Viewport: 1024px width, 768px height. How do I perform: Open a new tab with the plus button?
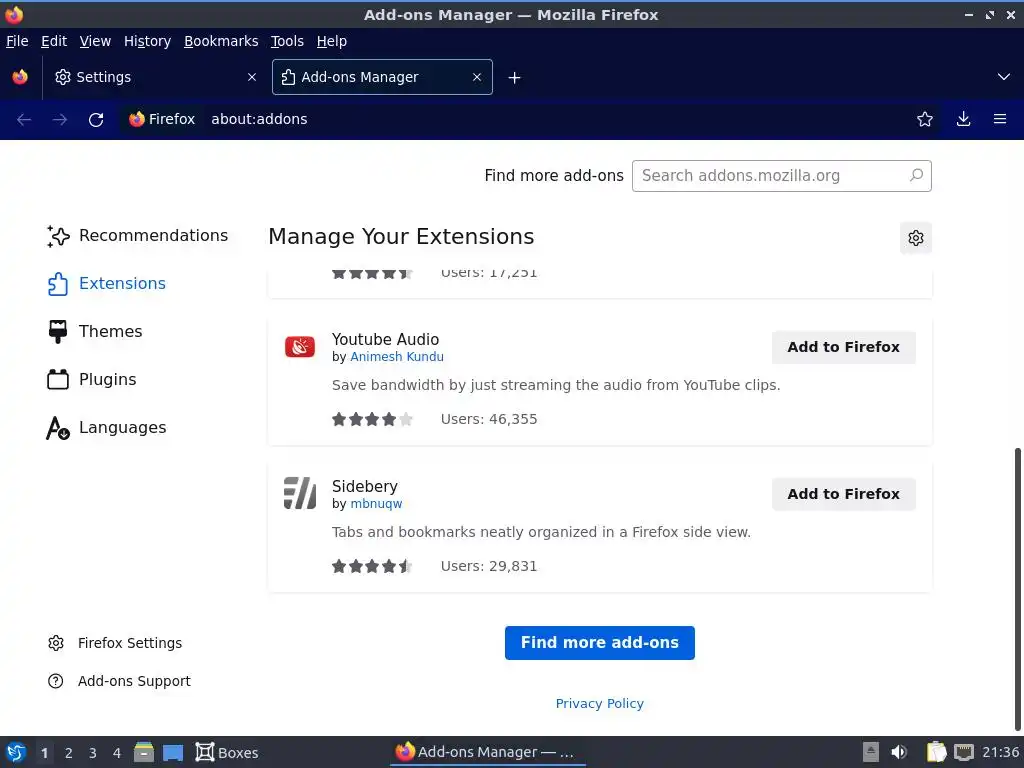point(515,78)
